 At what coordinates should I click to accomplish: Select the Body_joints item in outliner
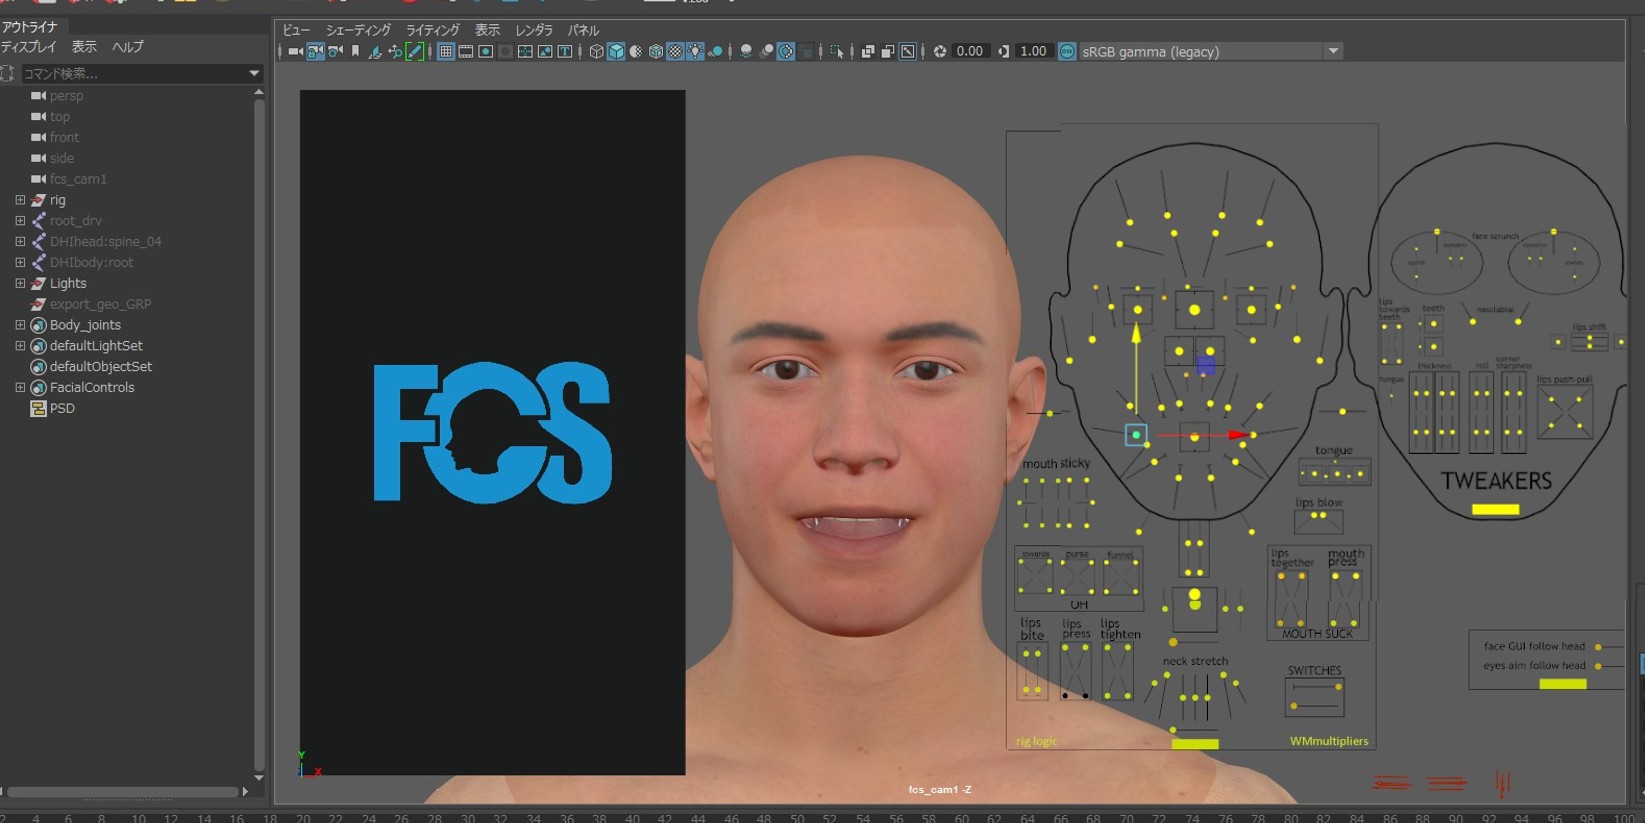[x=85, y=325]
